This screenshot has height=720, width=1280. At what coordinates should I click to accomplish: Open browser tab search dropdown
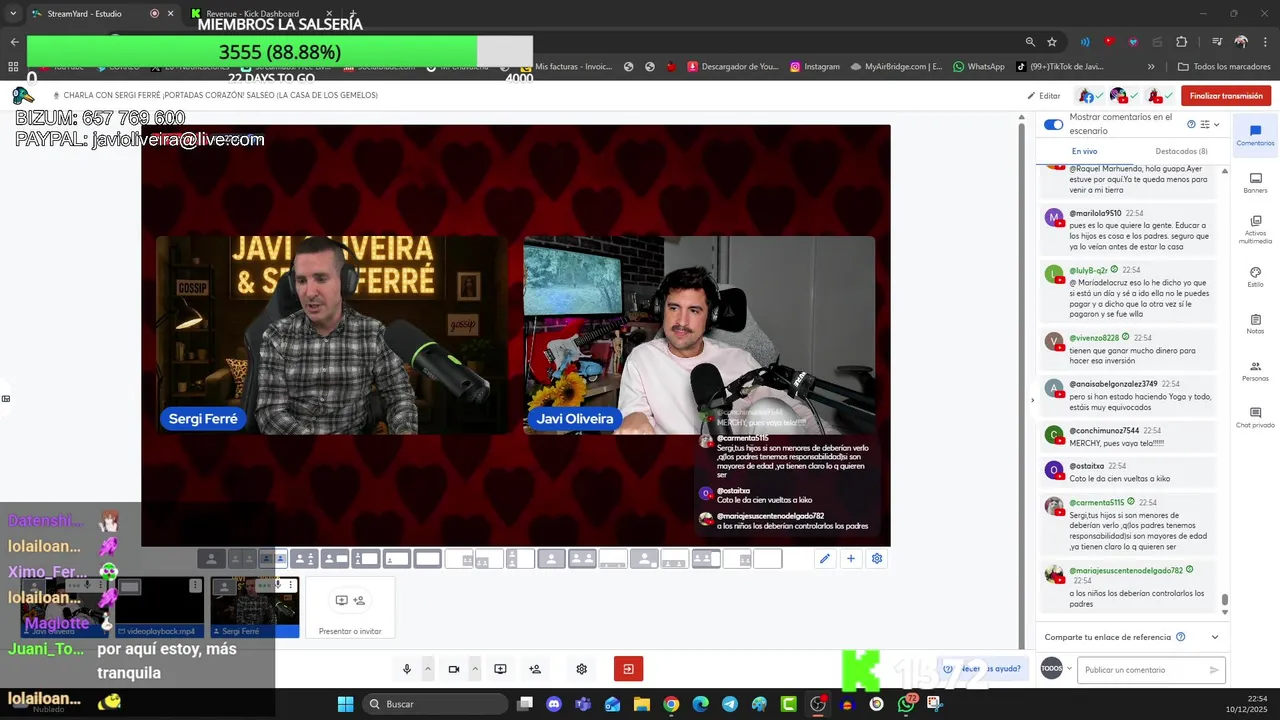point(13,13)
